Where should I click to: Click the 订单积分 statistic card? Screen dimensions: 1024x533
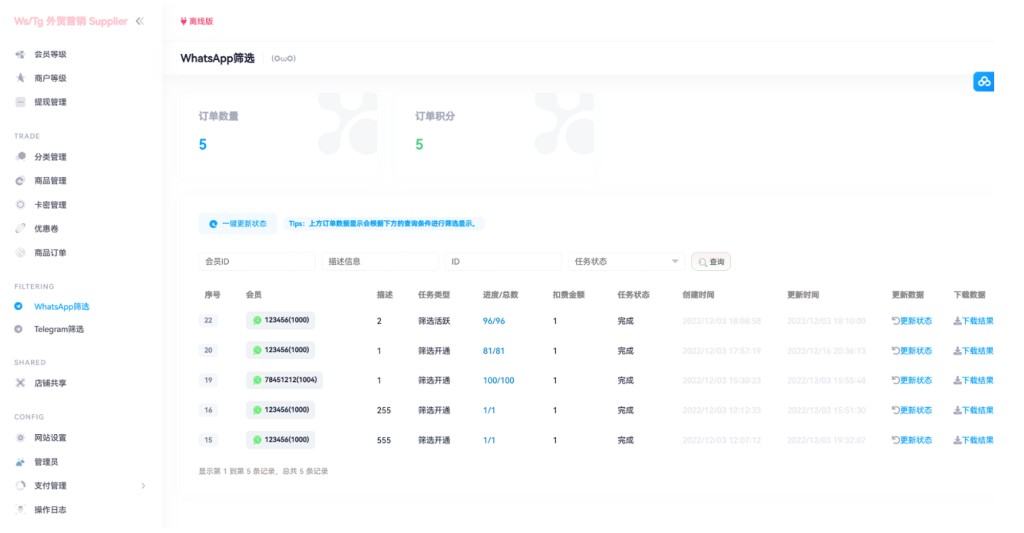click(x=497, y=135)
